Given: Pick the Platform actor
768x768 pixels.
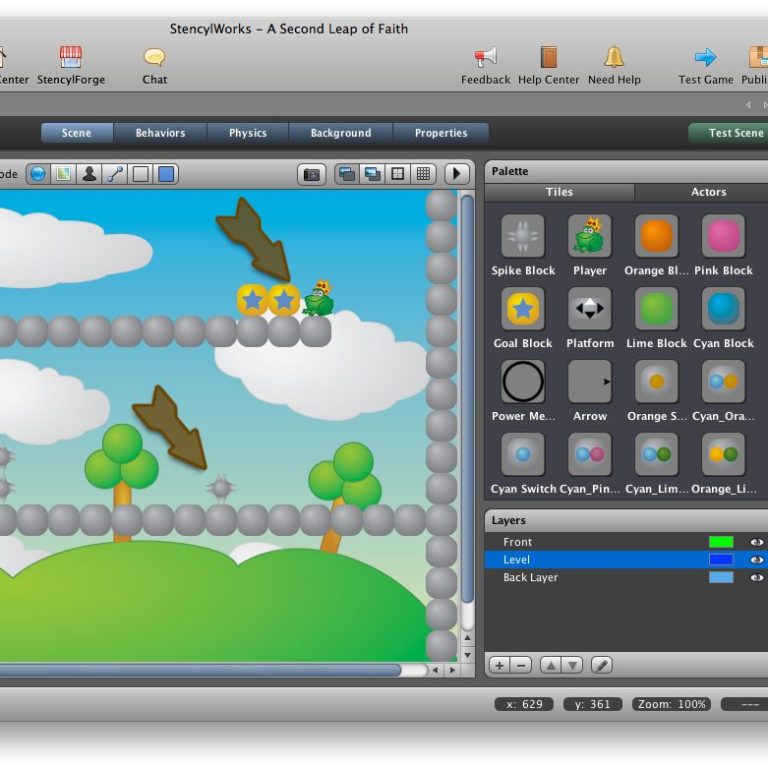Looking at the screenshot, I should click(590, 309).
